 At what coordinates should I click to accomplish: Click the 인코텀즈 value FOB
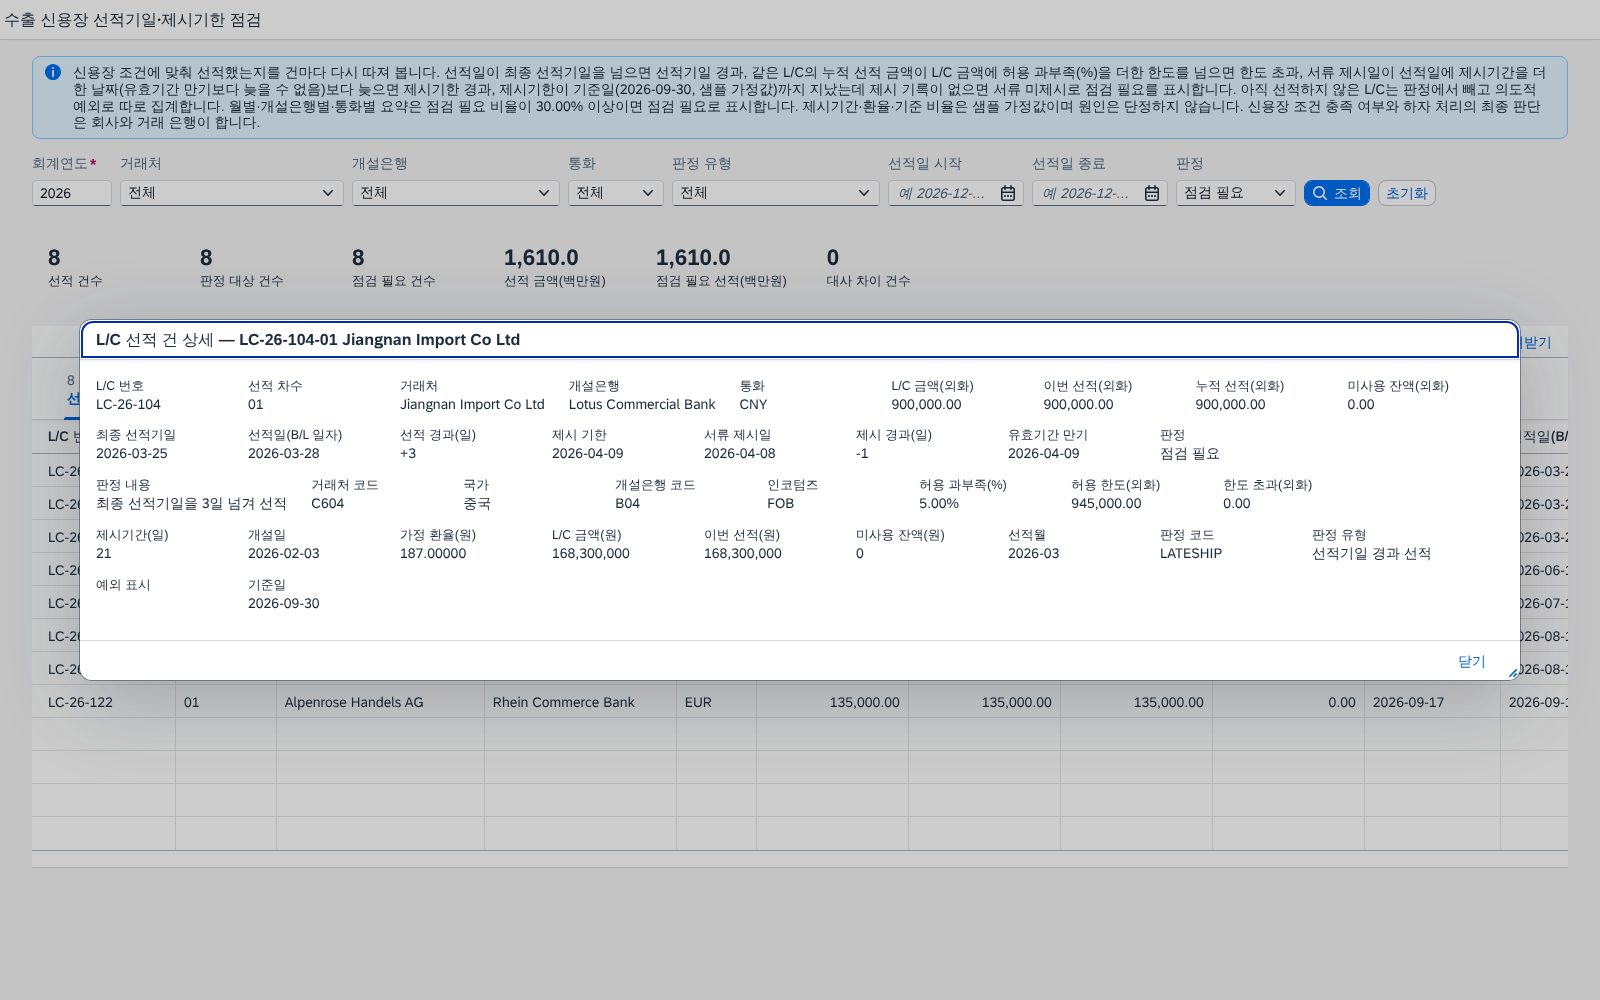780,504
